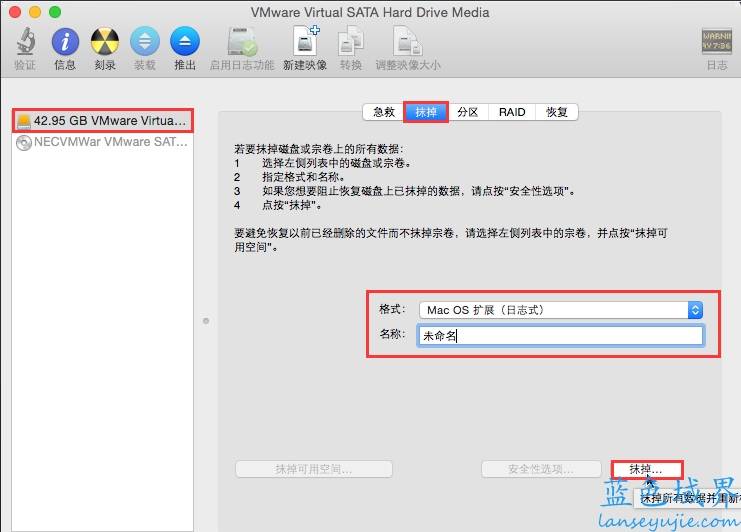Click the Security Options (安全性选项…) button
This screenshot has width=741, height=532.
pos(541,469)
